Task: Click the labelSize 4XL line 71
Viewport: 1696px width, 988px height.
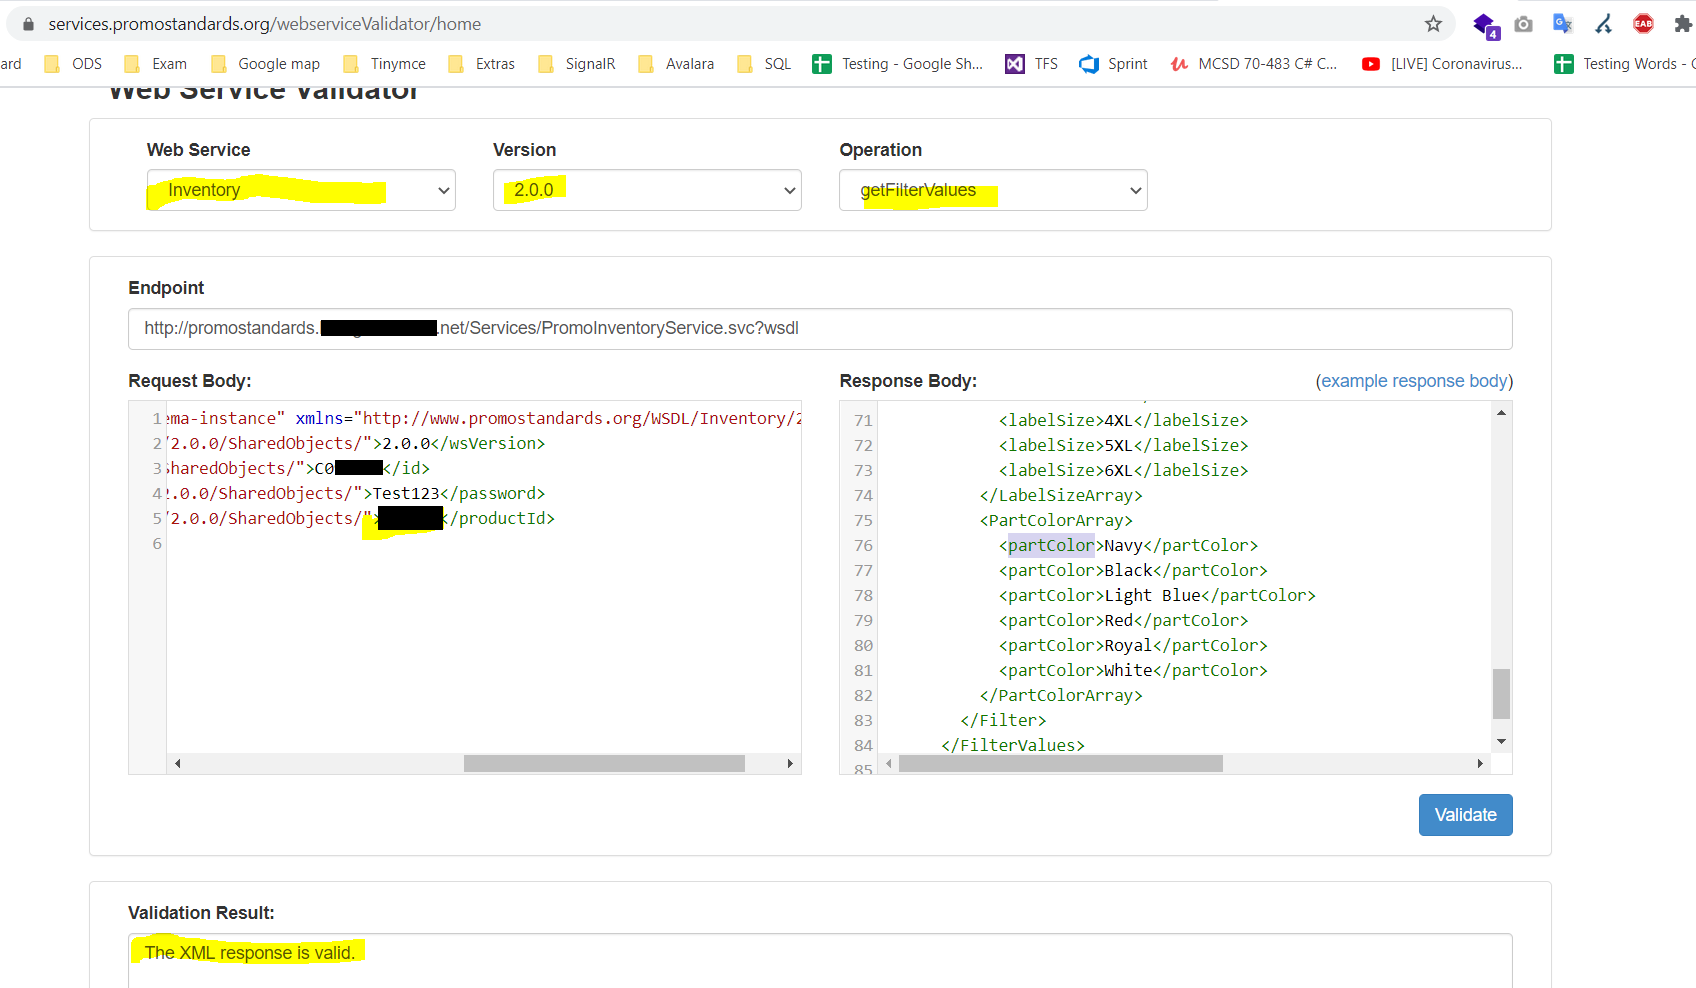Action: (x=1123, y=421)
